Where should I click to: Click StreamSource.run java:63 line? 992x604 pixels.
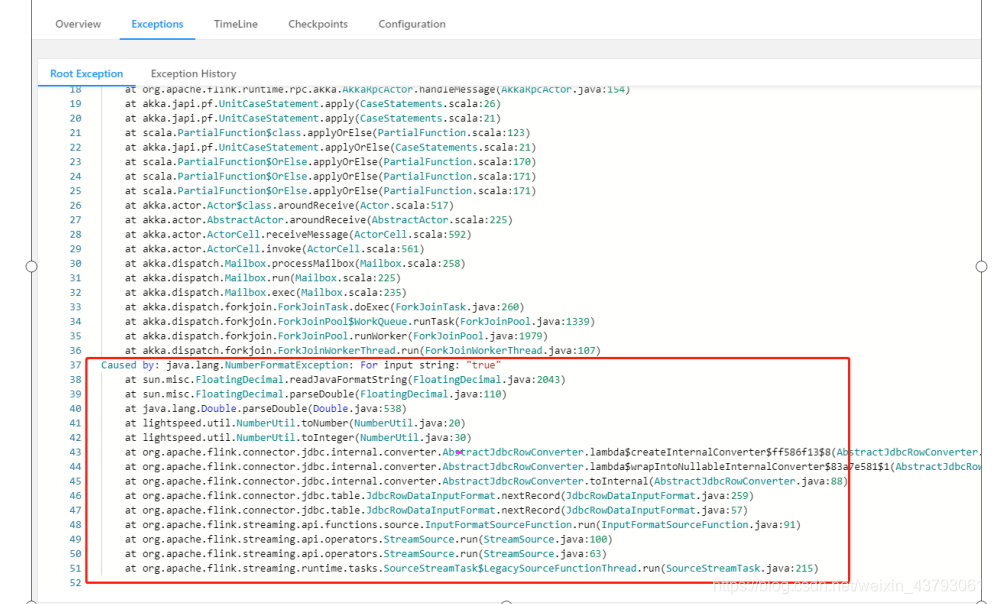pos(366,554)
